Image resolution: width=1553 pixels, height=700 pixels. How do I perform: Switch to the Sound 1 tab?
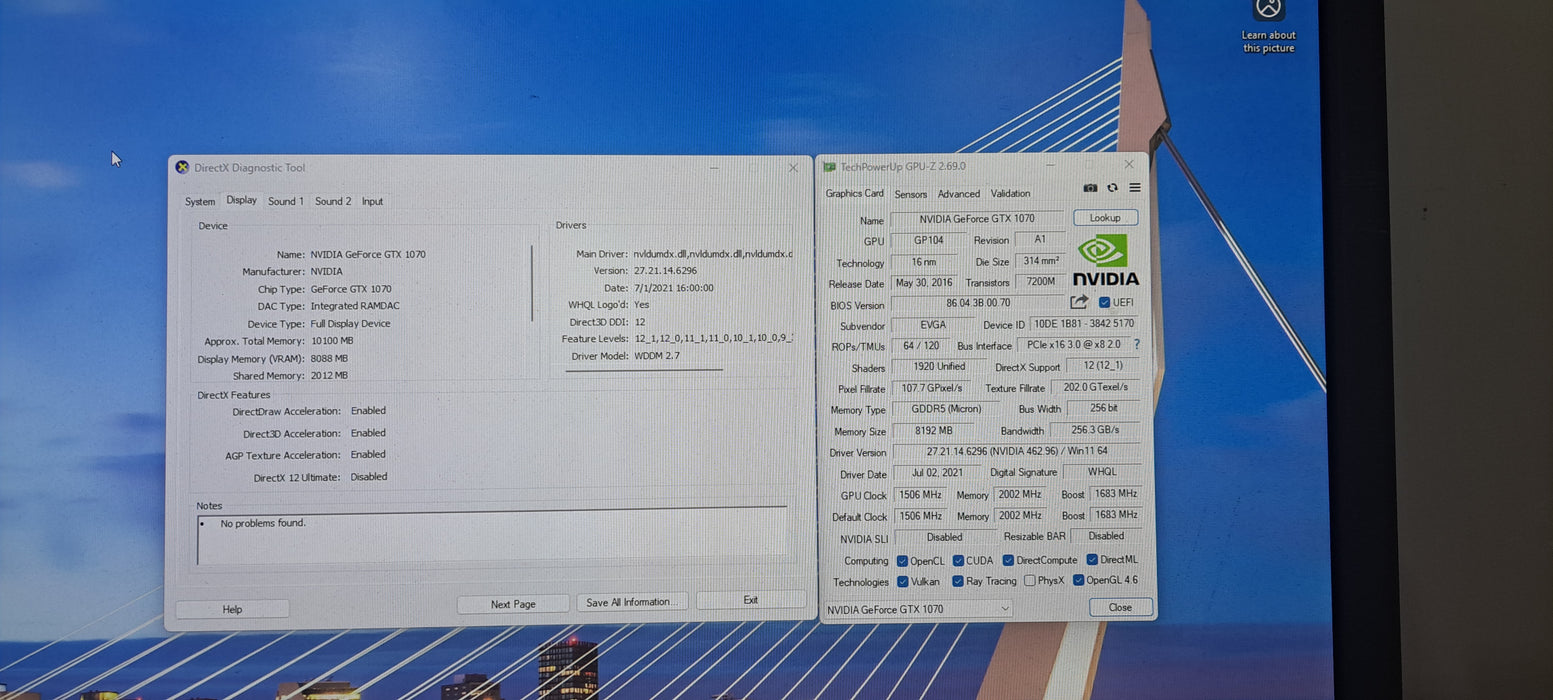coord(285,201)
